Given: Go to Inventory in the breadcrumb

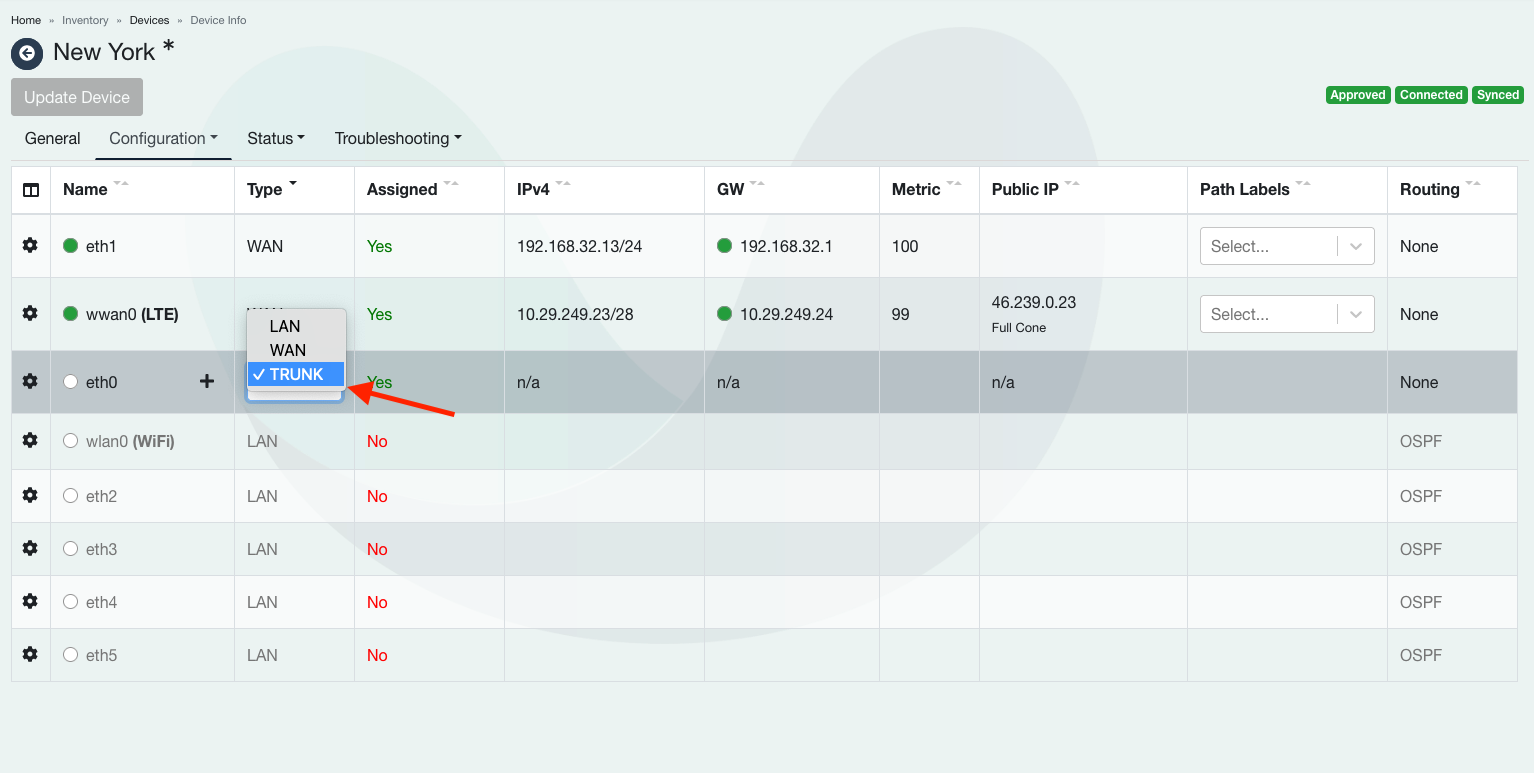Looking at the screenshot, I should tap(85, 20).
